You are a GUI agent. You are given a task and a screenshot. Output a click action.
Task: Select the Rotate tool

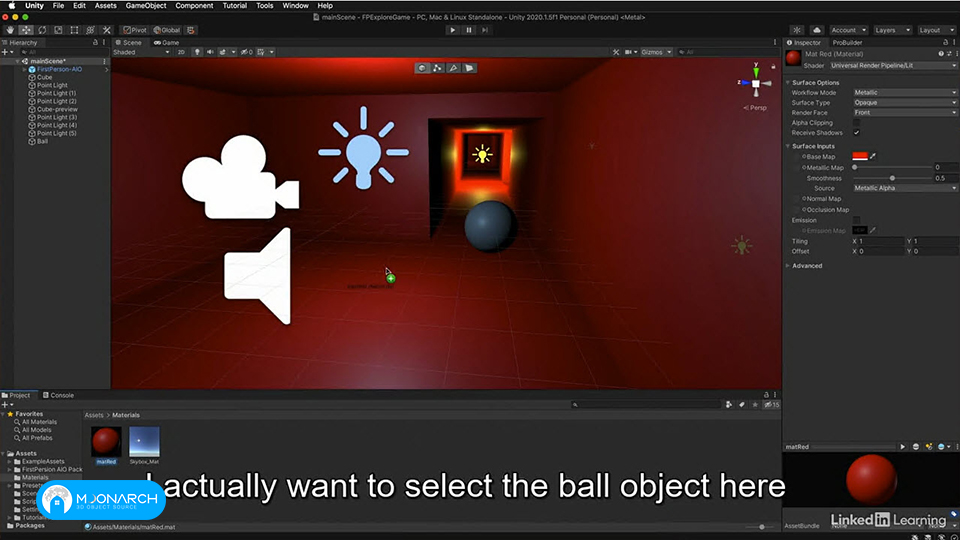point(42,30)
